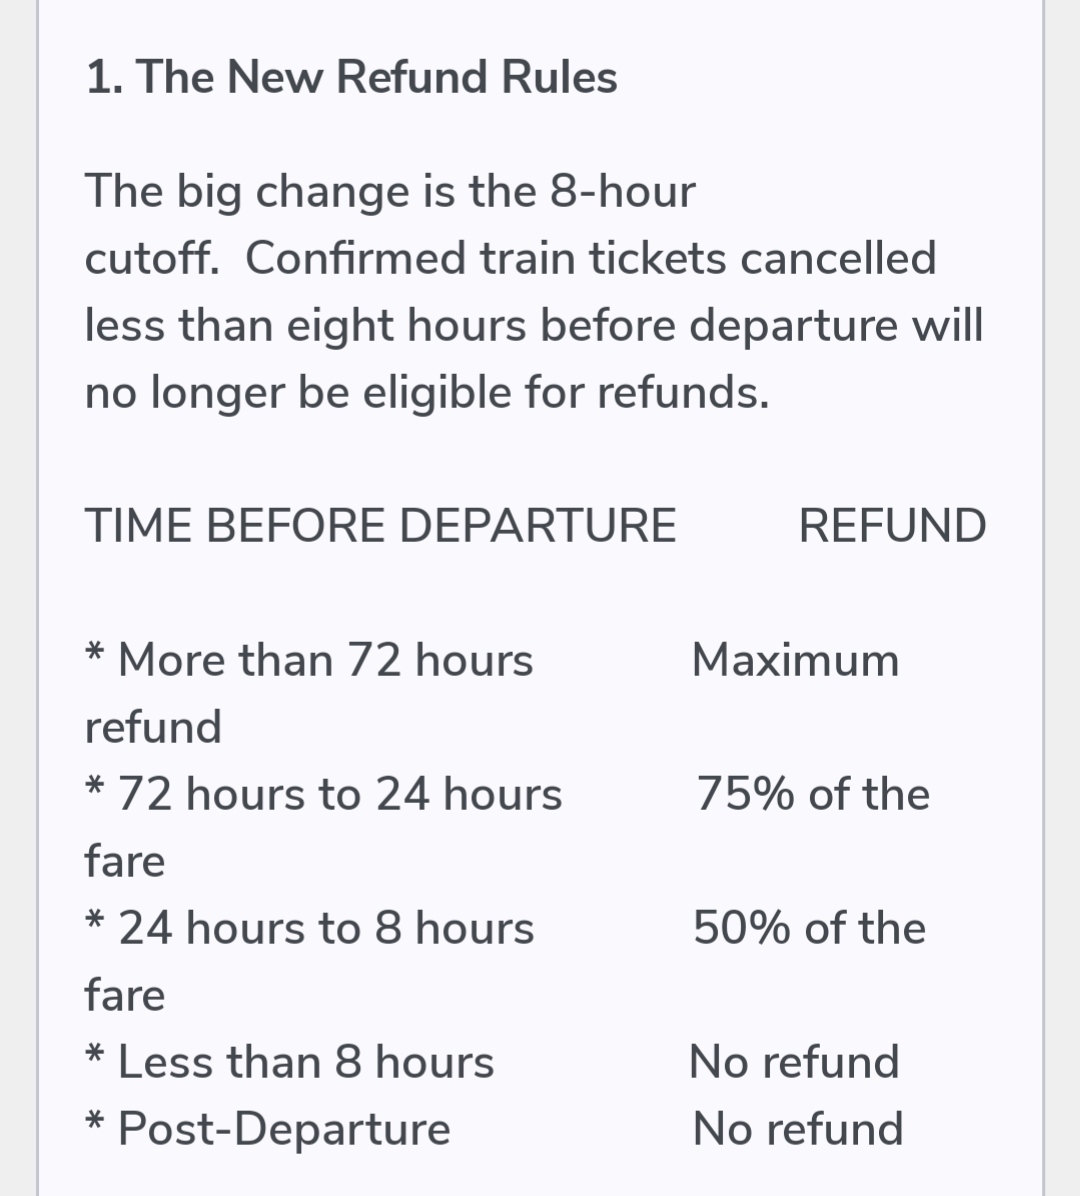Select the "Less than 8 hours" row label
This screenshot has width=1080, height=1196.
point(306,1062)
